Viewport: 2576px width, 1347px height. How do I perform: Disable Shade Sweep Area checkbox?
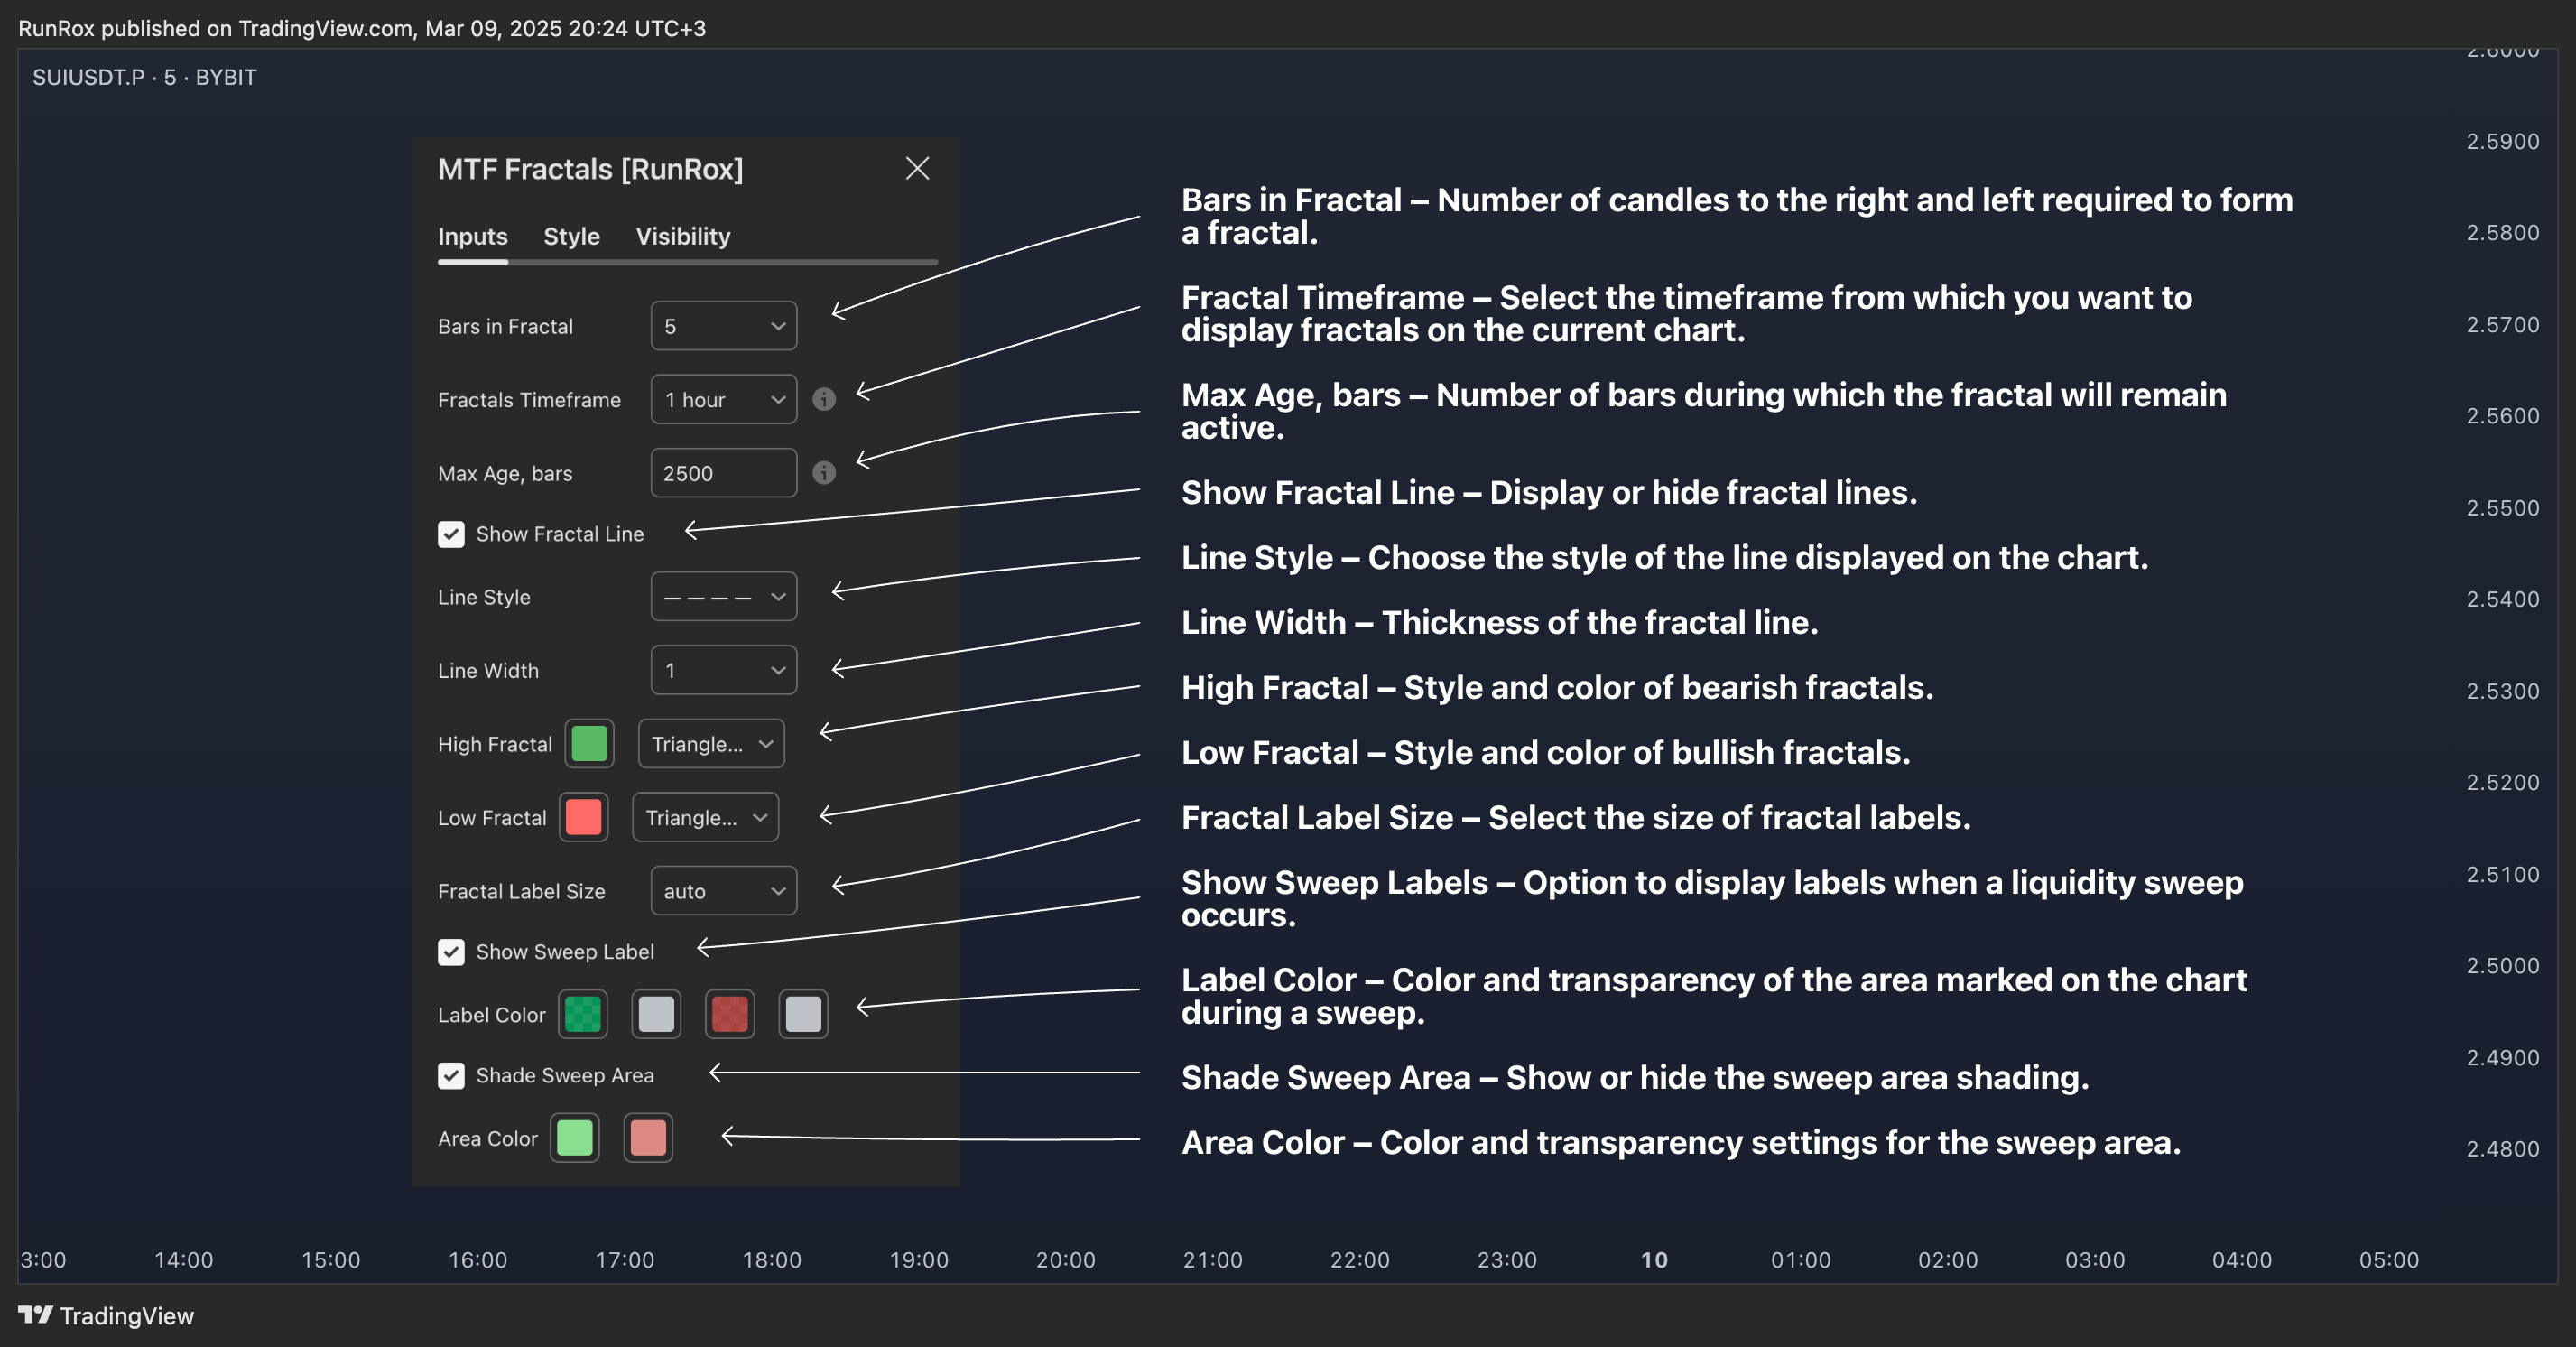click(451, 1075)
